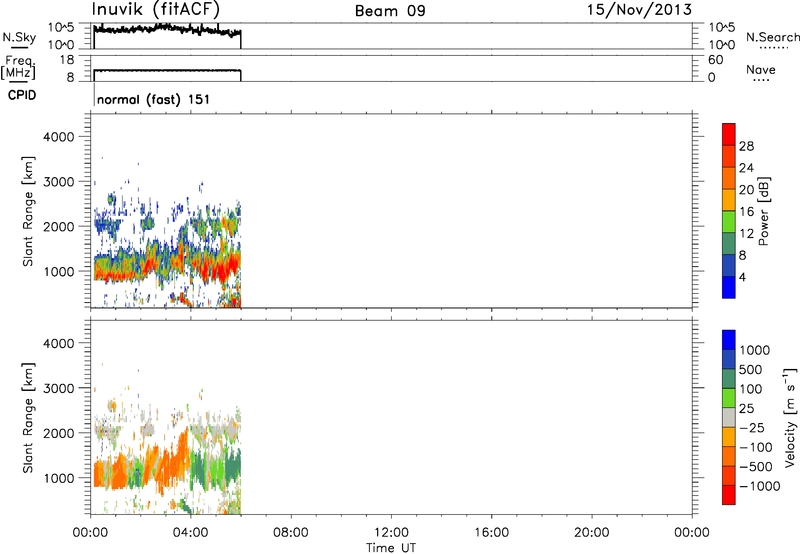Click the "-100" label on Velocity color bar
The width and height of the screenshot is (800, 554).
point(756,447)
